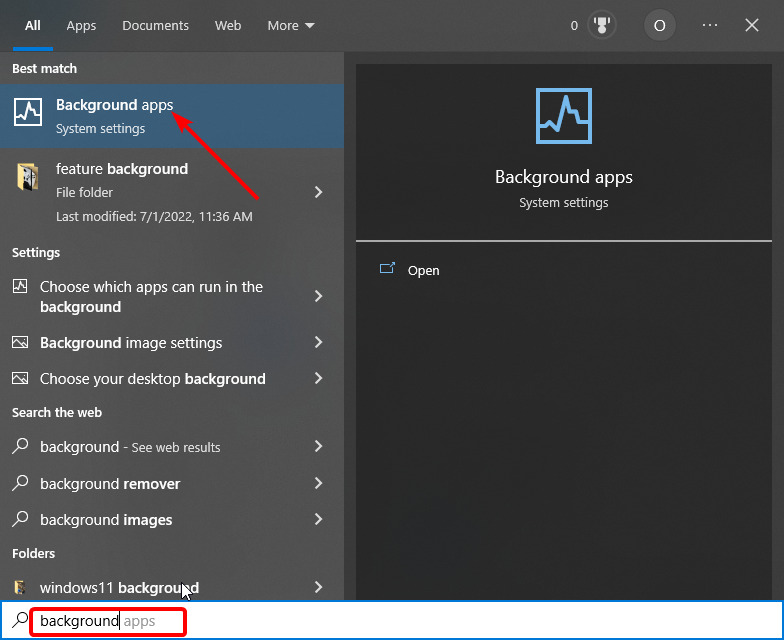Click Last modified 7/1/2022 text
The width and height of the screenshot is (784, 640).
pos(154,216)
